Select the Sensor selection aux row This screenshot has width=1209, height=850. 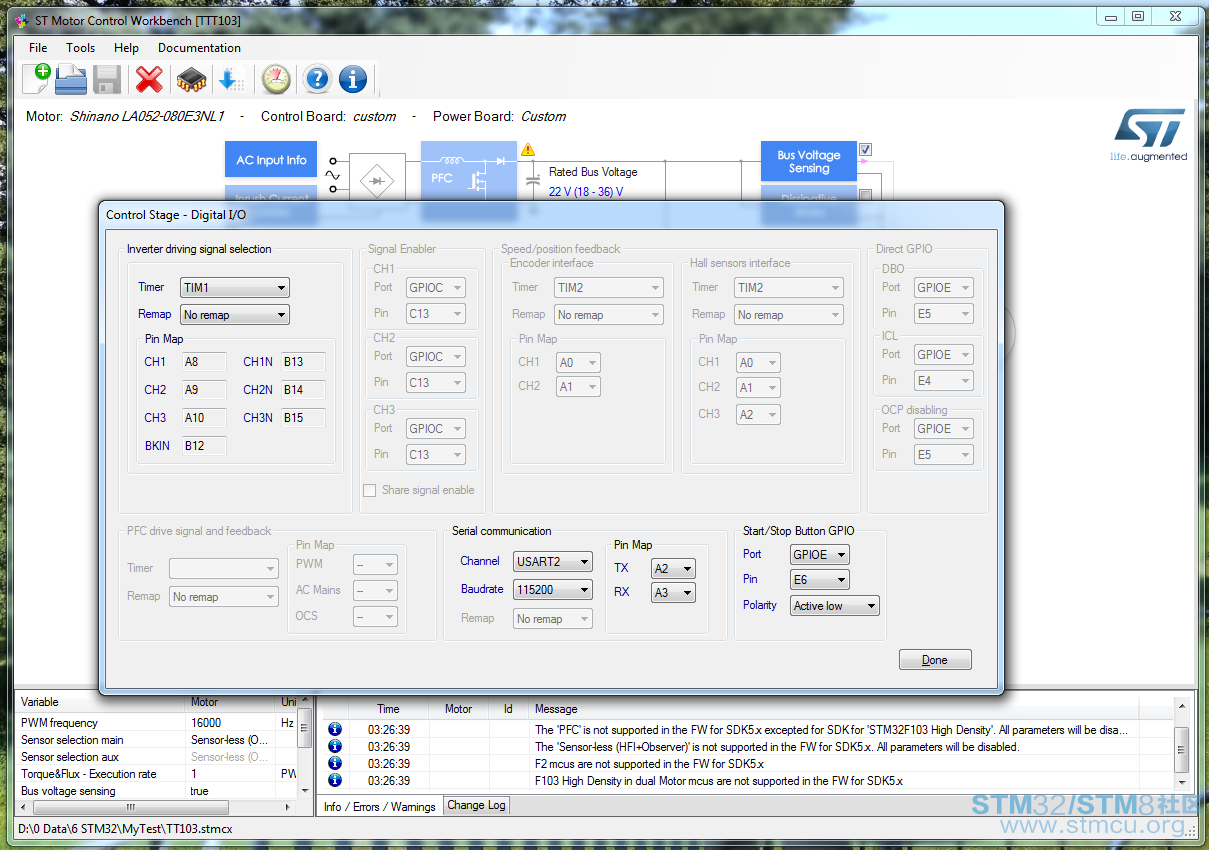(x=157, y=757)
